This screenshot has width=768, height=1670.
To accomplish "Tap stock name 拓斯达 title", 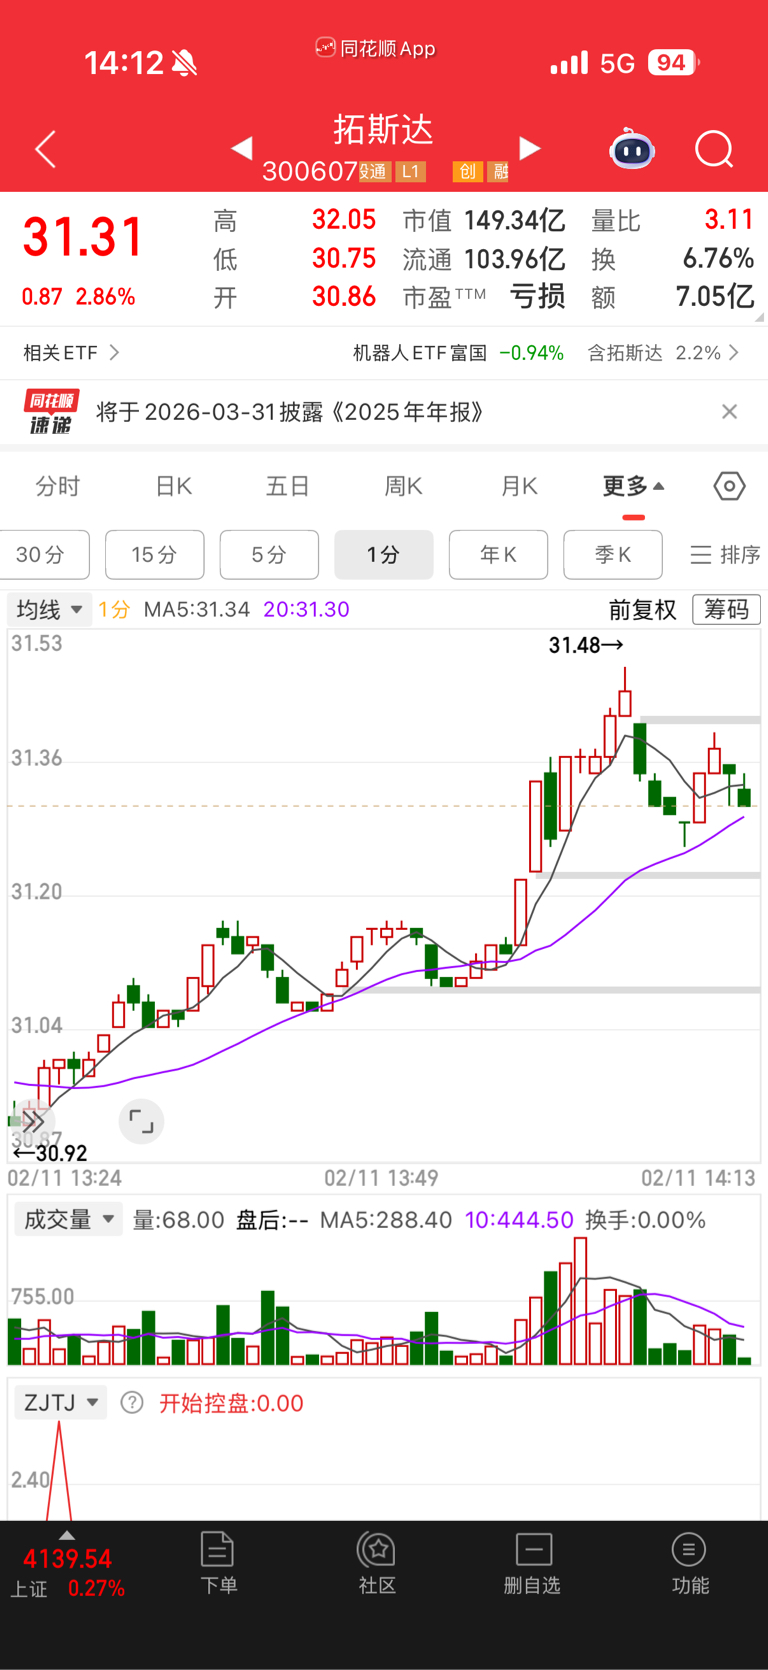I will [384, 129].
